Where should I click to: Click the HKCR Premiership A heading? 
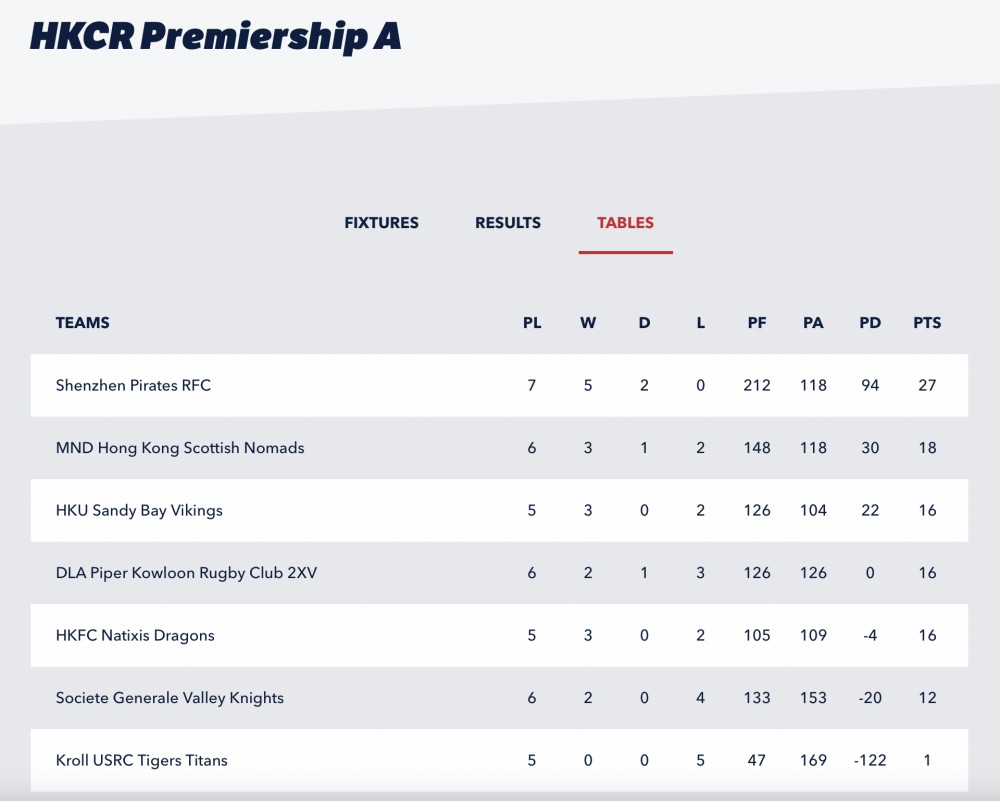pyautogui.click(x=216, y=36)
